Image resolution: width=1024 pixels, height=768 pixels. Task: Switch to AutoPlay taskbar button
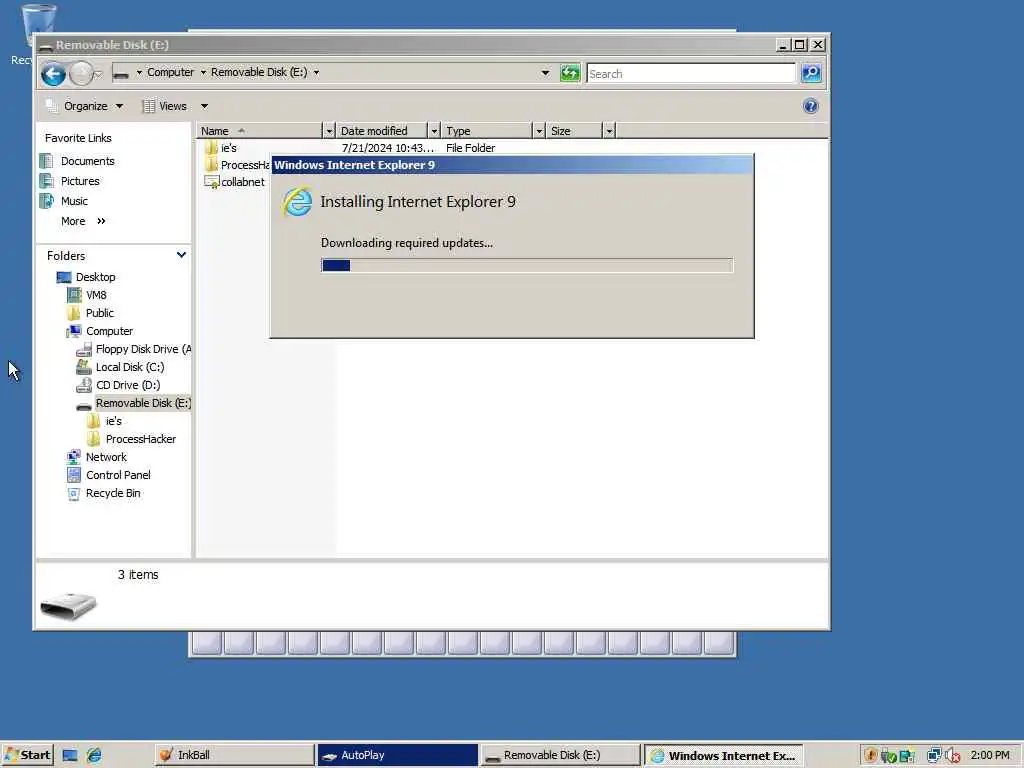coord(398,756)
